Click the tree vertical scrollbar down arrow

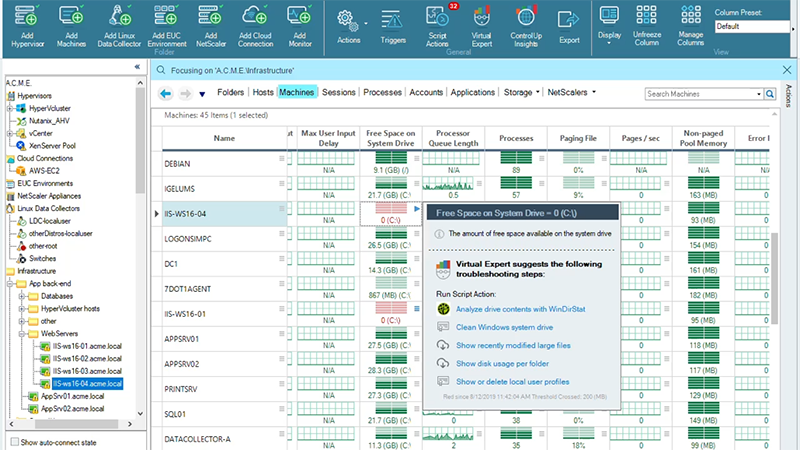(140, 414)
